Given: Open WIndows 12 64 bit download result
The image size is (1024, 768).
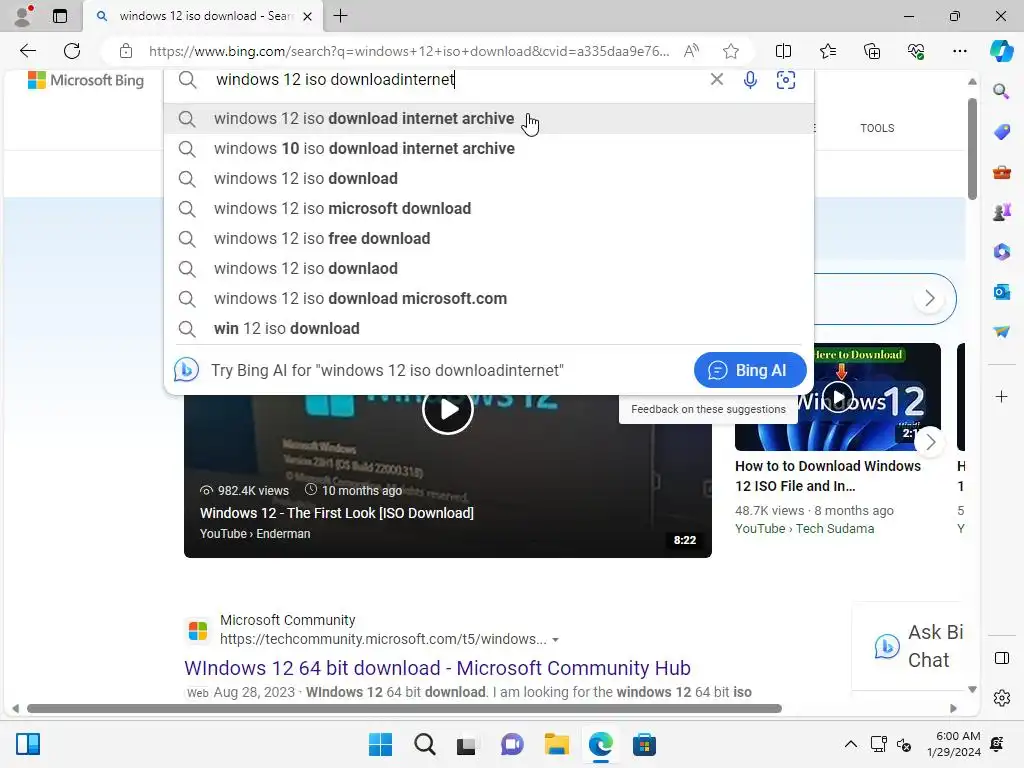Looking at the screenshot, I should [x=437, y=668].
